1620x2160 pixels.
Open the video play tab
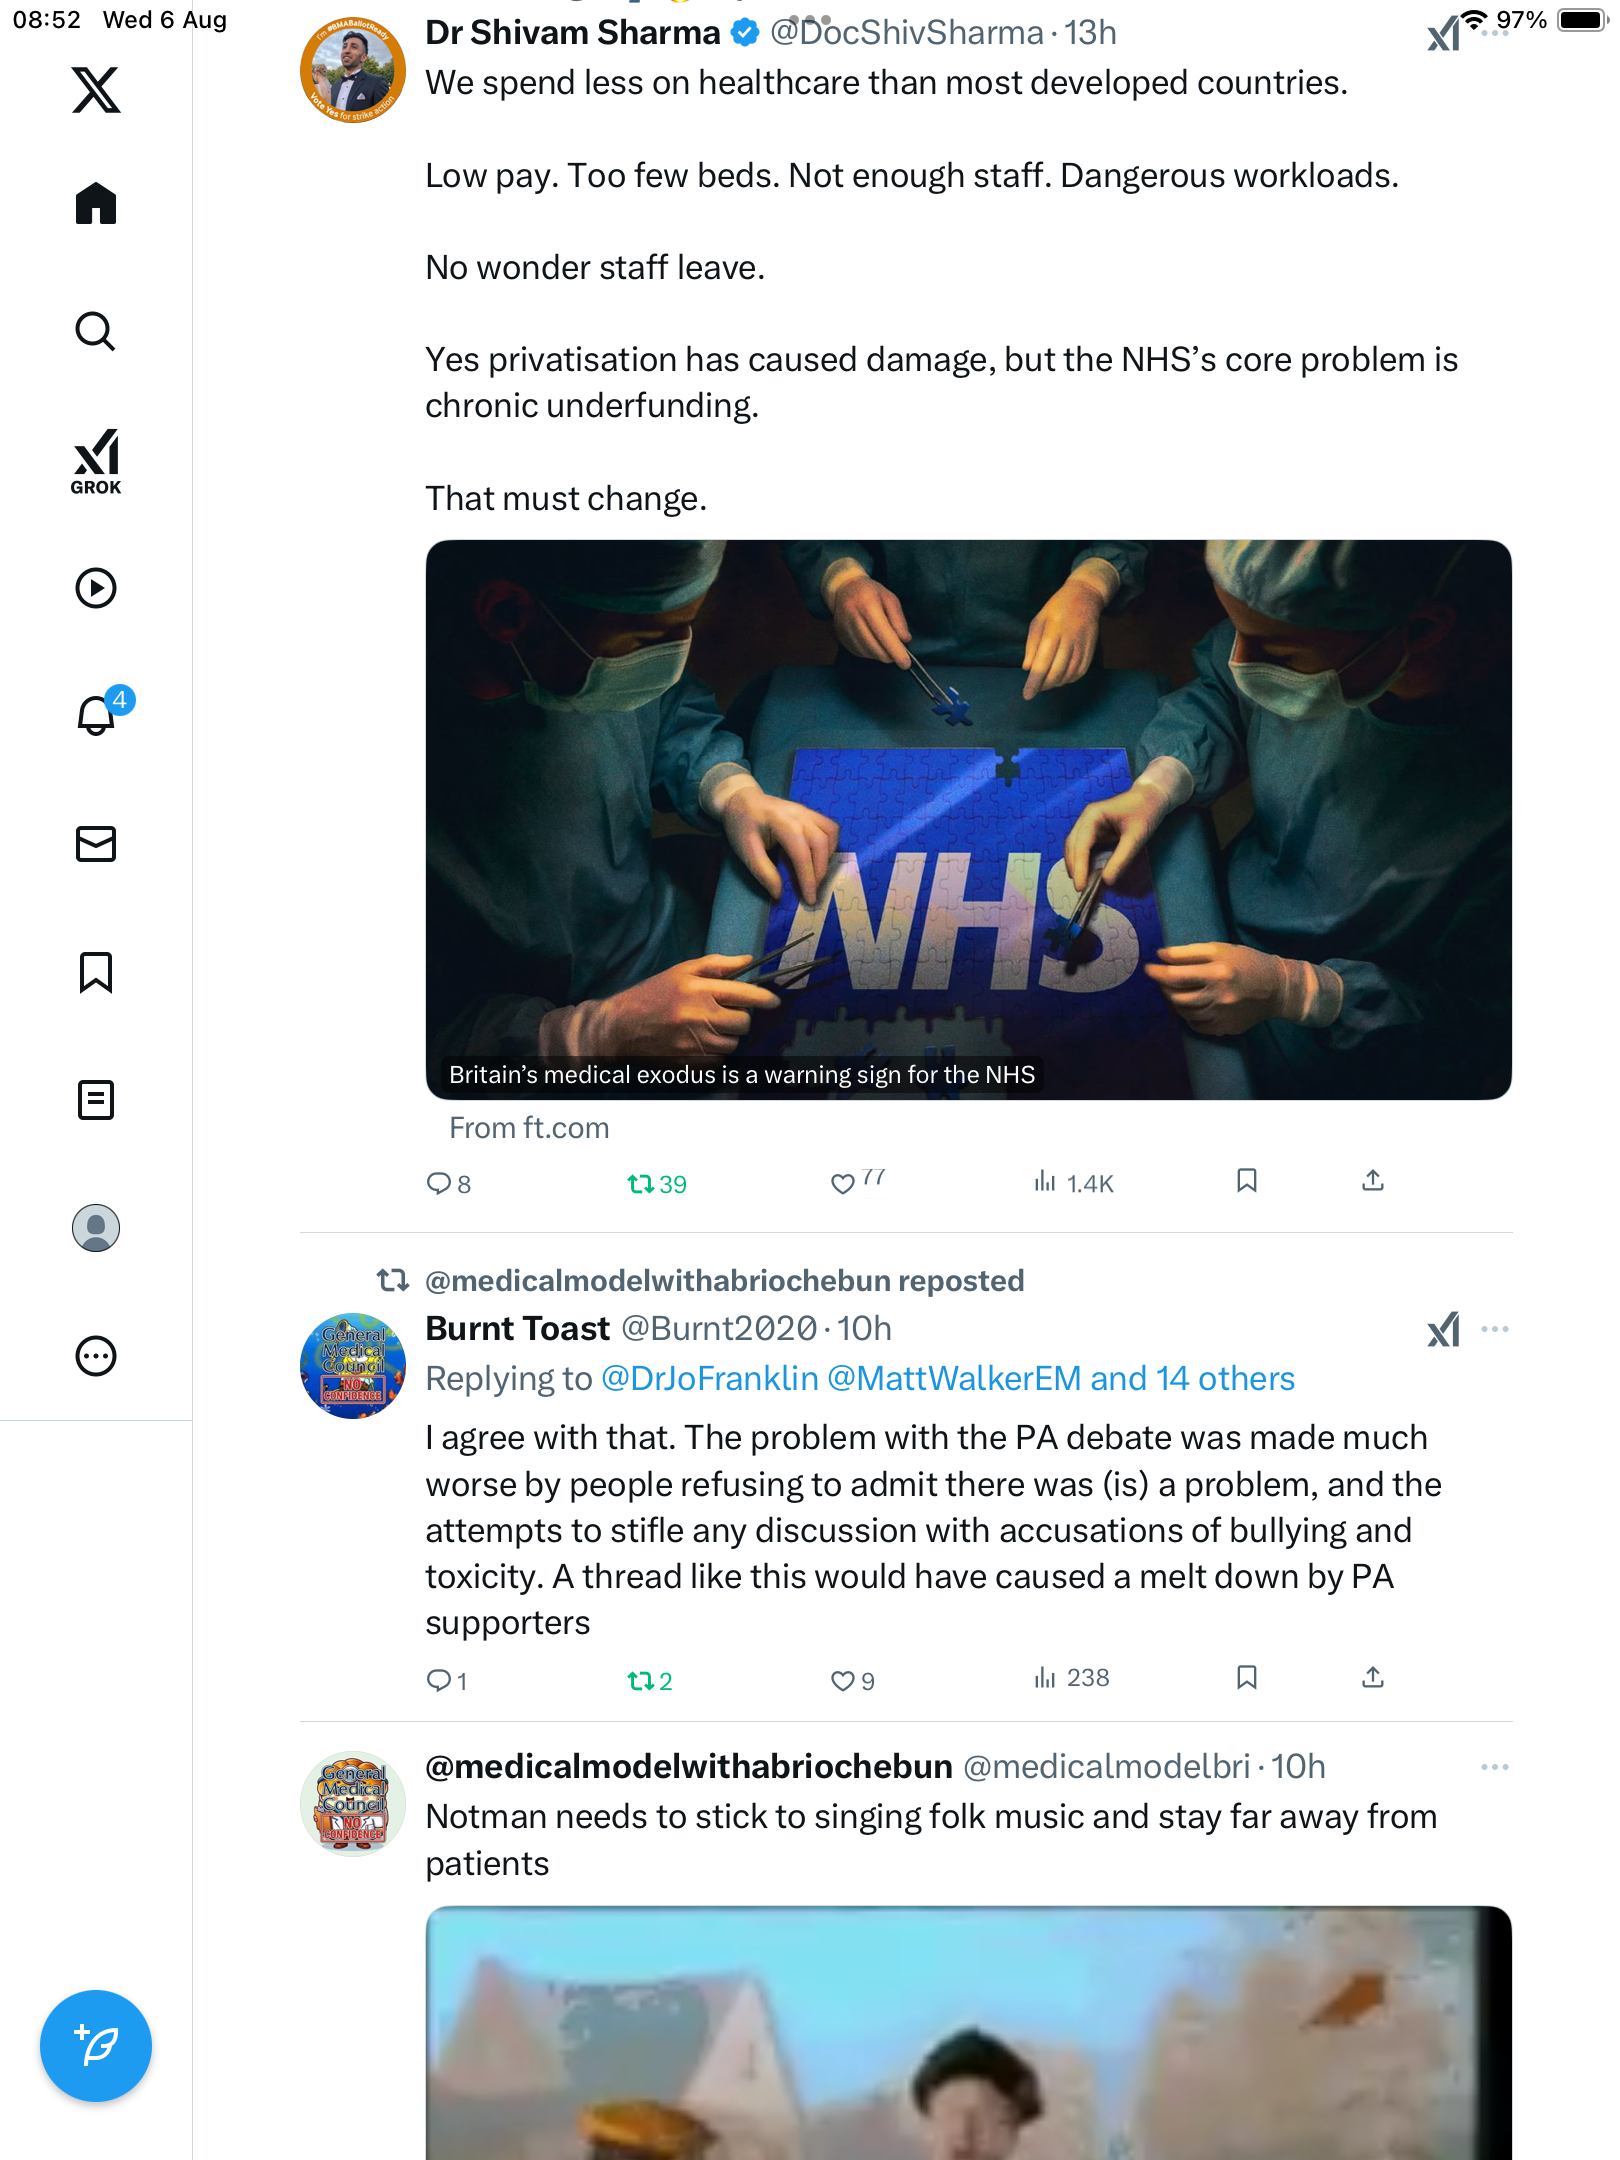coord(96,588)
